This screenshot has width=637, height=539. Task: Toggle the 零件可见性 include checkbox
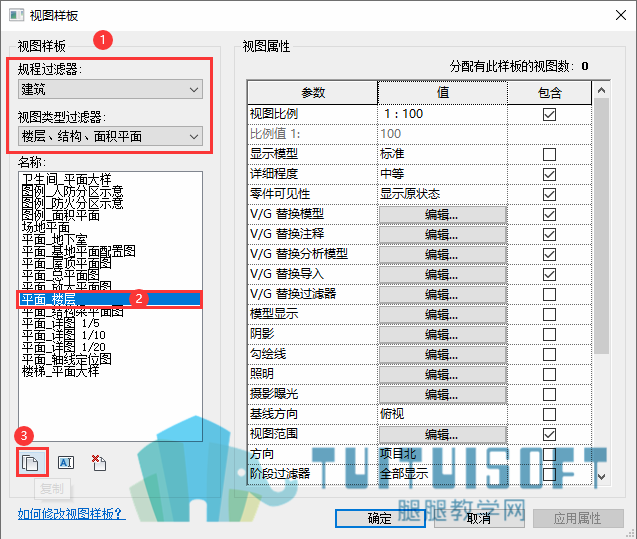pyautogui.click(x=549, y=194)
